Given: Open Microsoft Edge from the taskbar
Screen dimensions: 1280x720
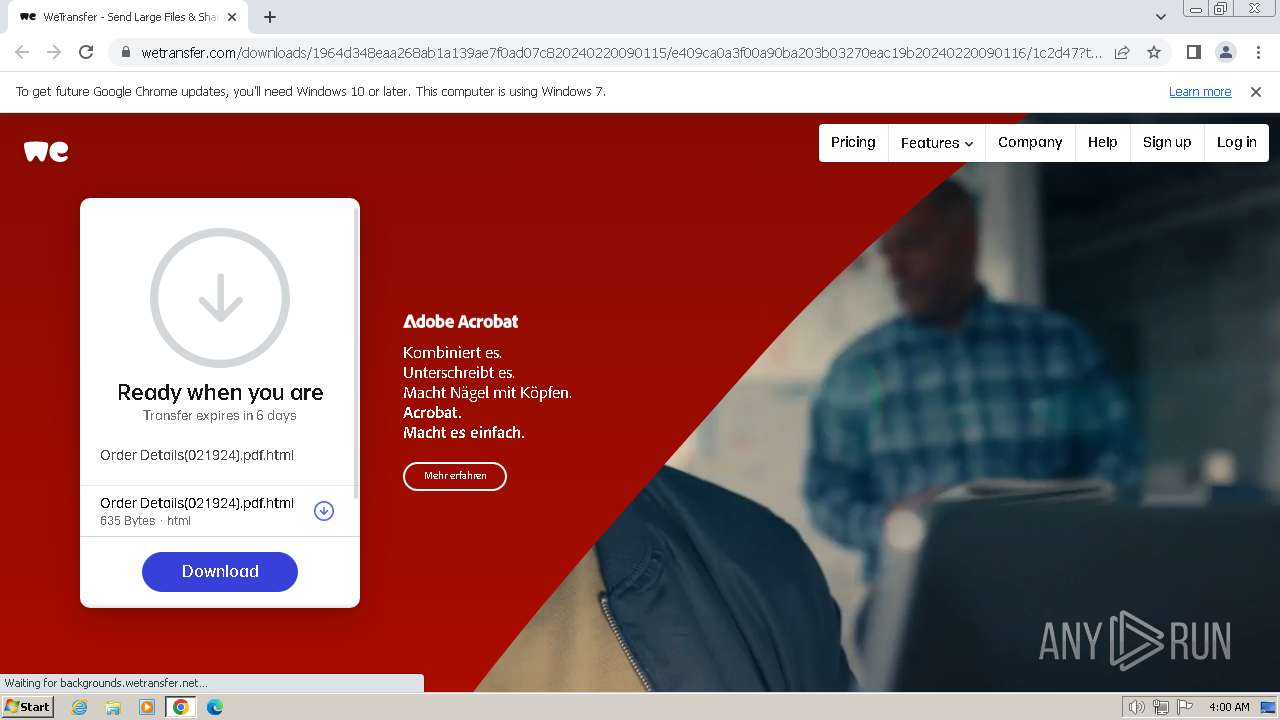Looking at the screenshot, I should 215,707.
